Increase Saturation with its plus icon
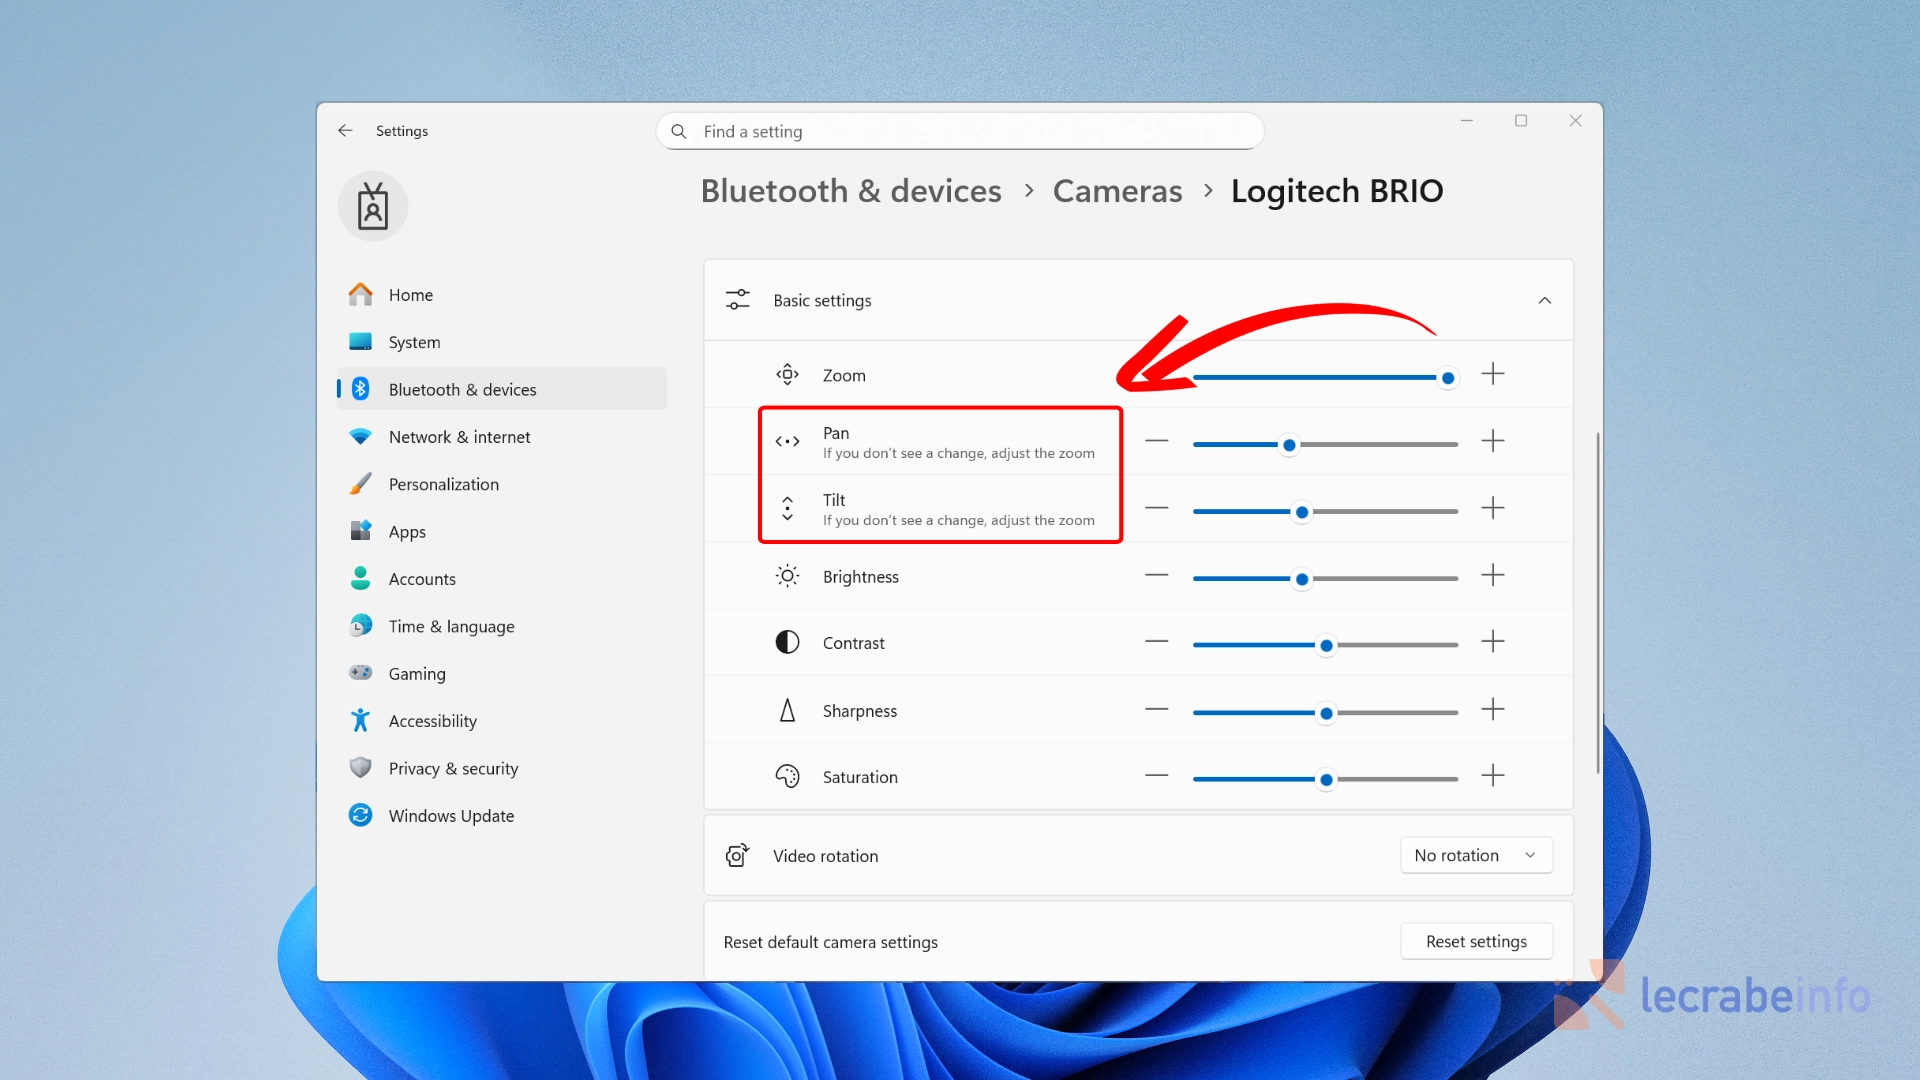The image size is (1920, 1080). [x=1493, y=775]
